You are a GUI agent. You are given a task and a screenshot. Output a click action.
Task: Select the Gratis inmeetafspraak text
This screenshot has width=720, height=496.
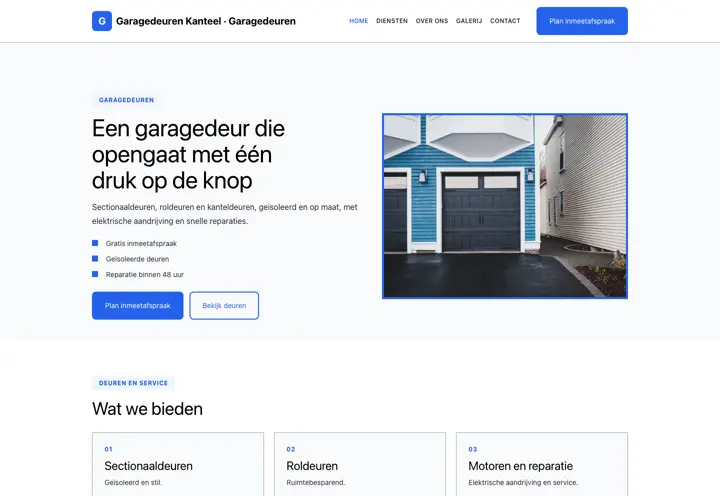pos(141,243)
